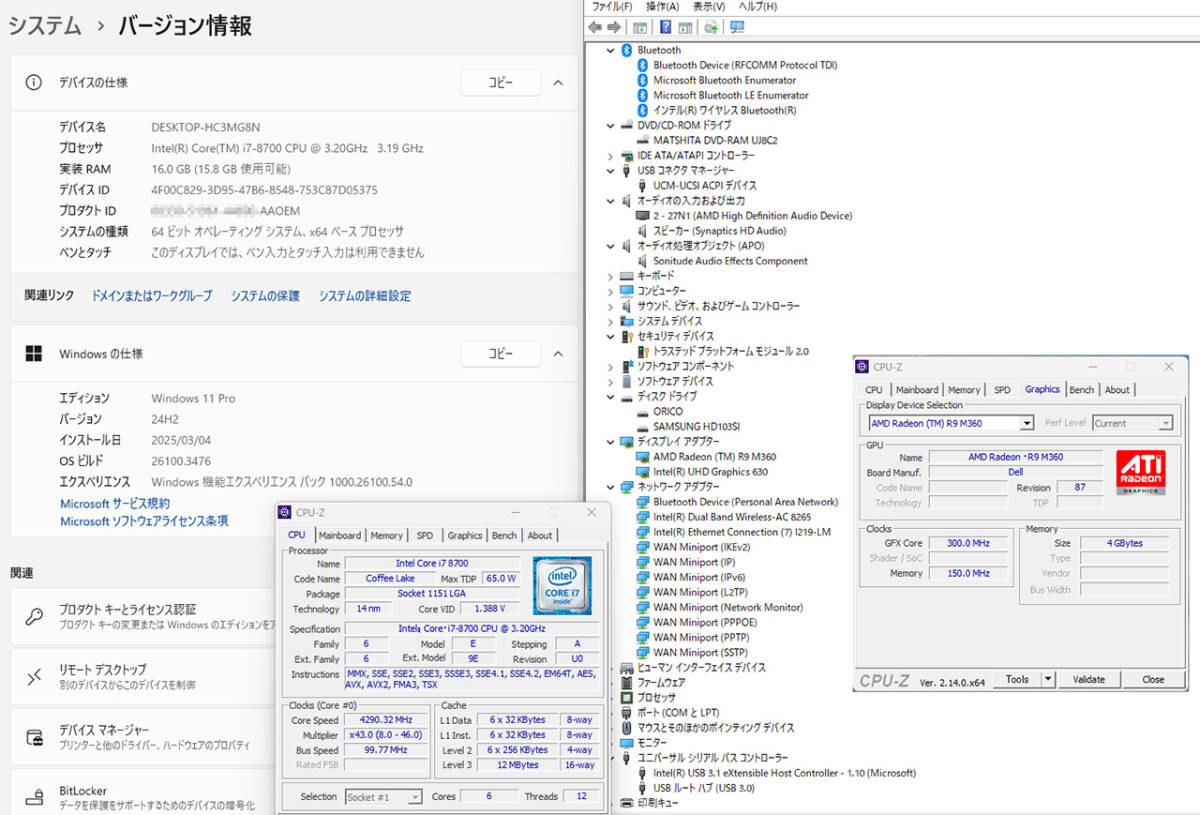Screen dimensions: 1200x815
Task: Click コピー button for デバイスの仕様
Action: click(500, 83)
